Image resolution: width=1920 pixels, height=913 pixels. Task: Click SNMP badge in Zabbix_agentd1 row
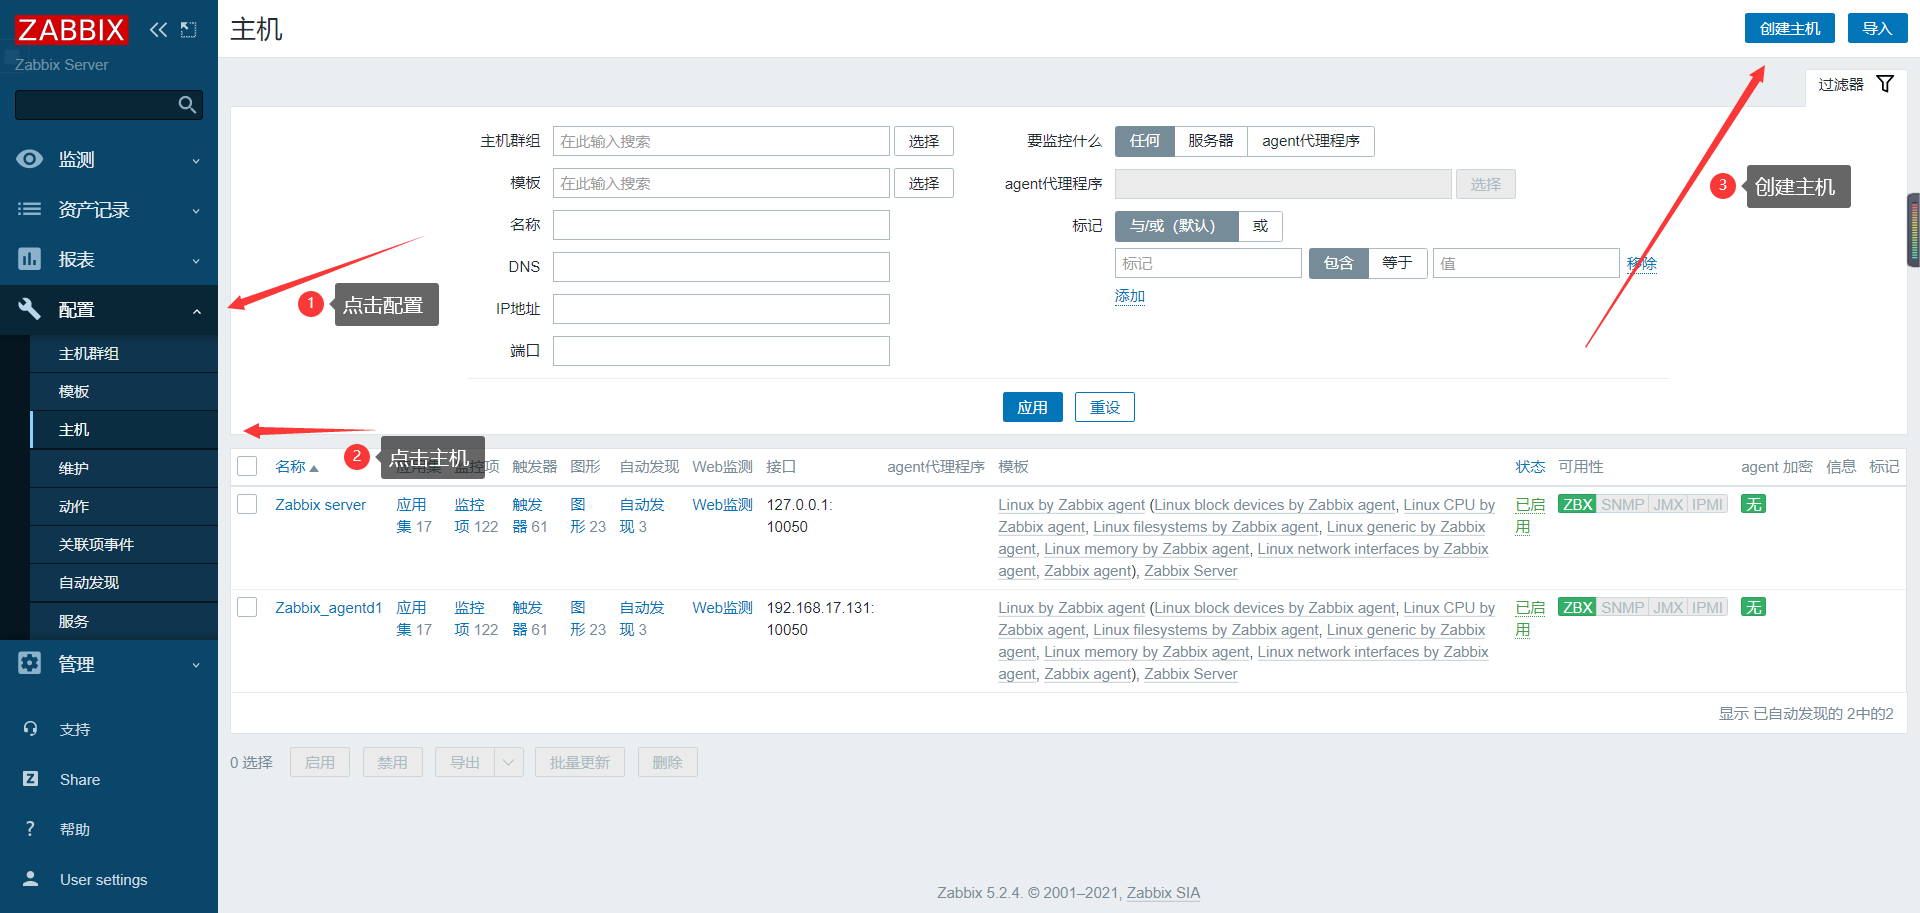1622,607
